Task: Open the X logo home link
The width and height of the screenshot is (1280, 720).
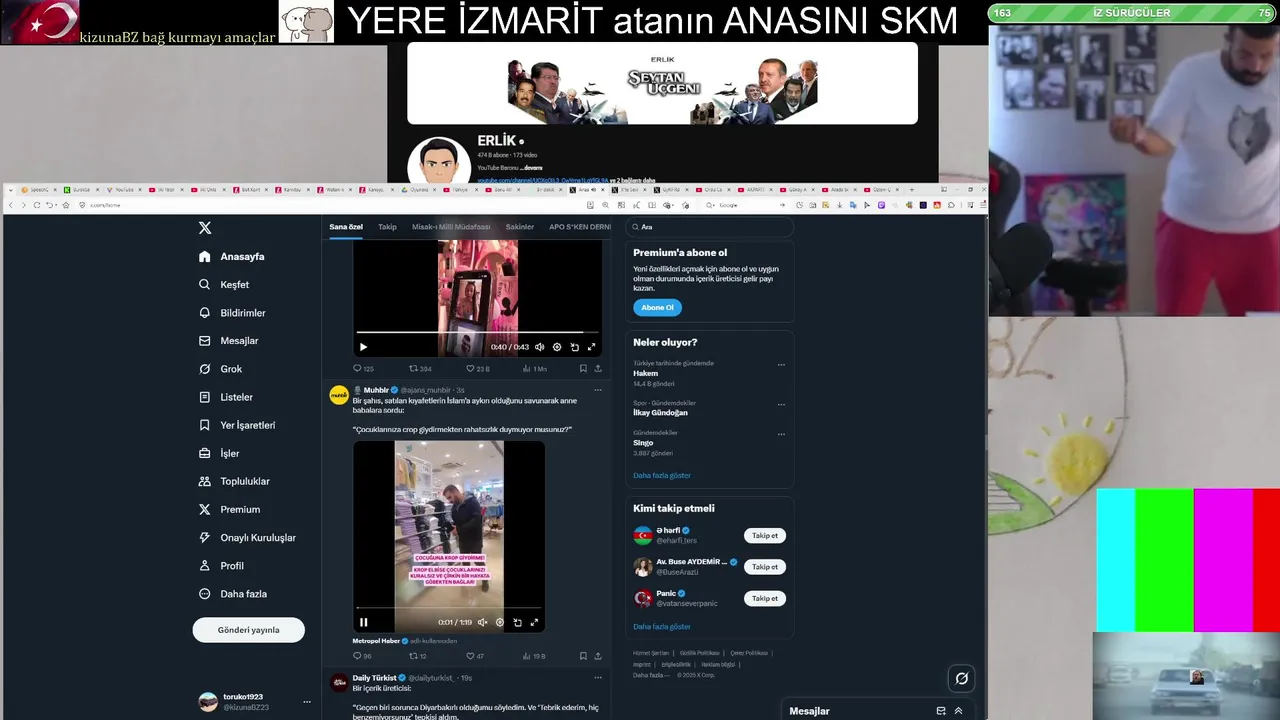Action: coord(205,228)
